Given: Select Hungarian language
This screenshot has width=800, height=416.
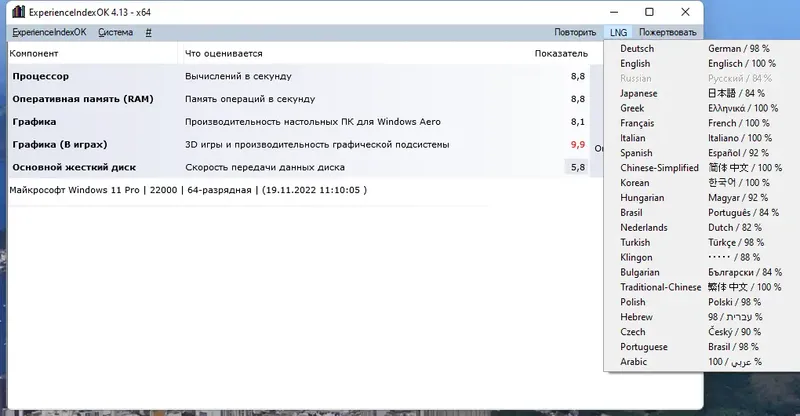Looking at the screenshot, I should (x=702, y=198).
